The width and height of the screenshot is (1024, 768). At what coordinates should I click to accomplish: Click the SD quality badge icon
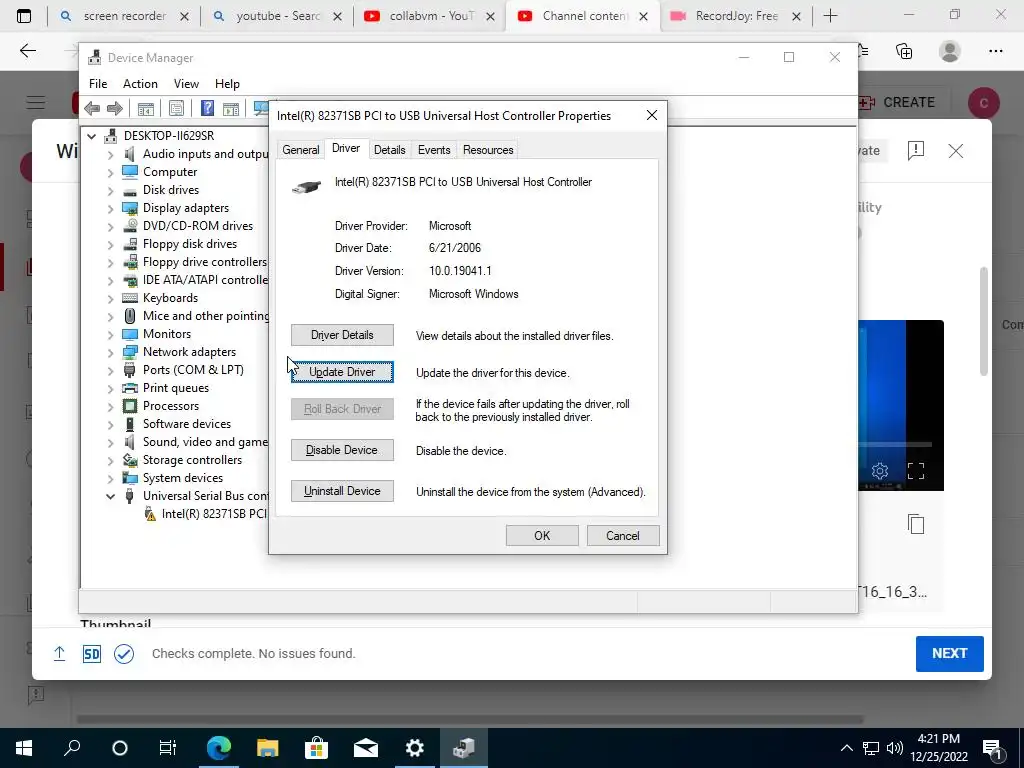91,654
